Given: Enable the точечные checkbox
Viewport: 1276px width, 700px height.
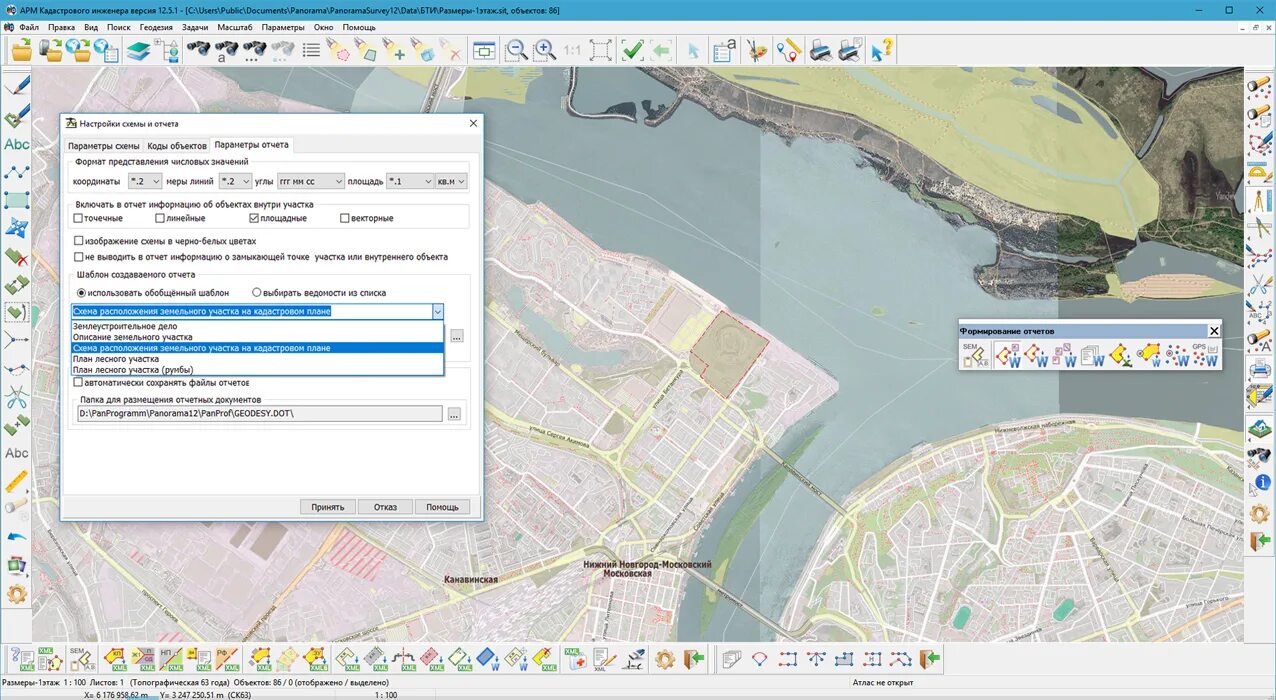Looking at the screenshot, I should (78, 218).
